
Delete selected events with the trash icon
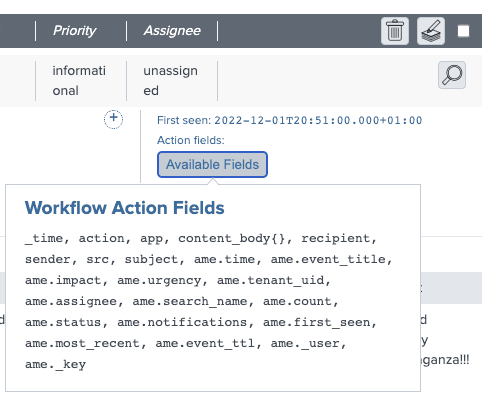(x=395, y=31)
